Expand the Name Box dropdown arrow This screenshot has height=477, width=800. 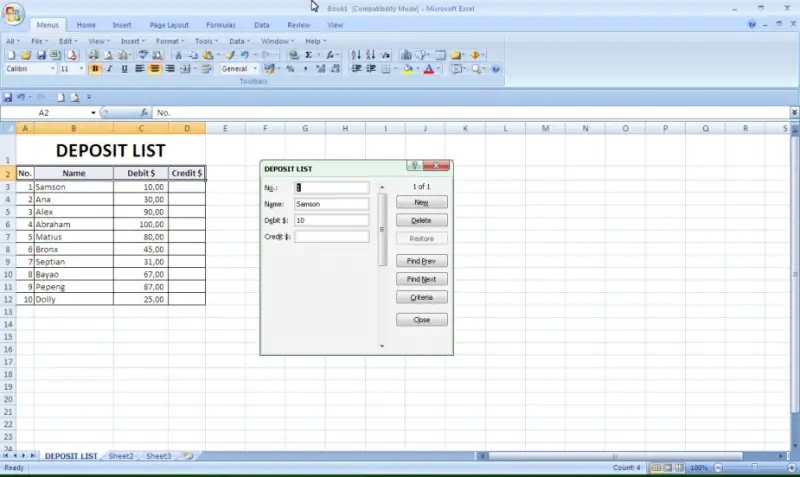coord(94,113)
